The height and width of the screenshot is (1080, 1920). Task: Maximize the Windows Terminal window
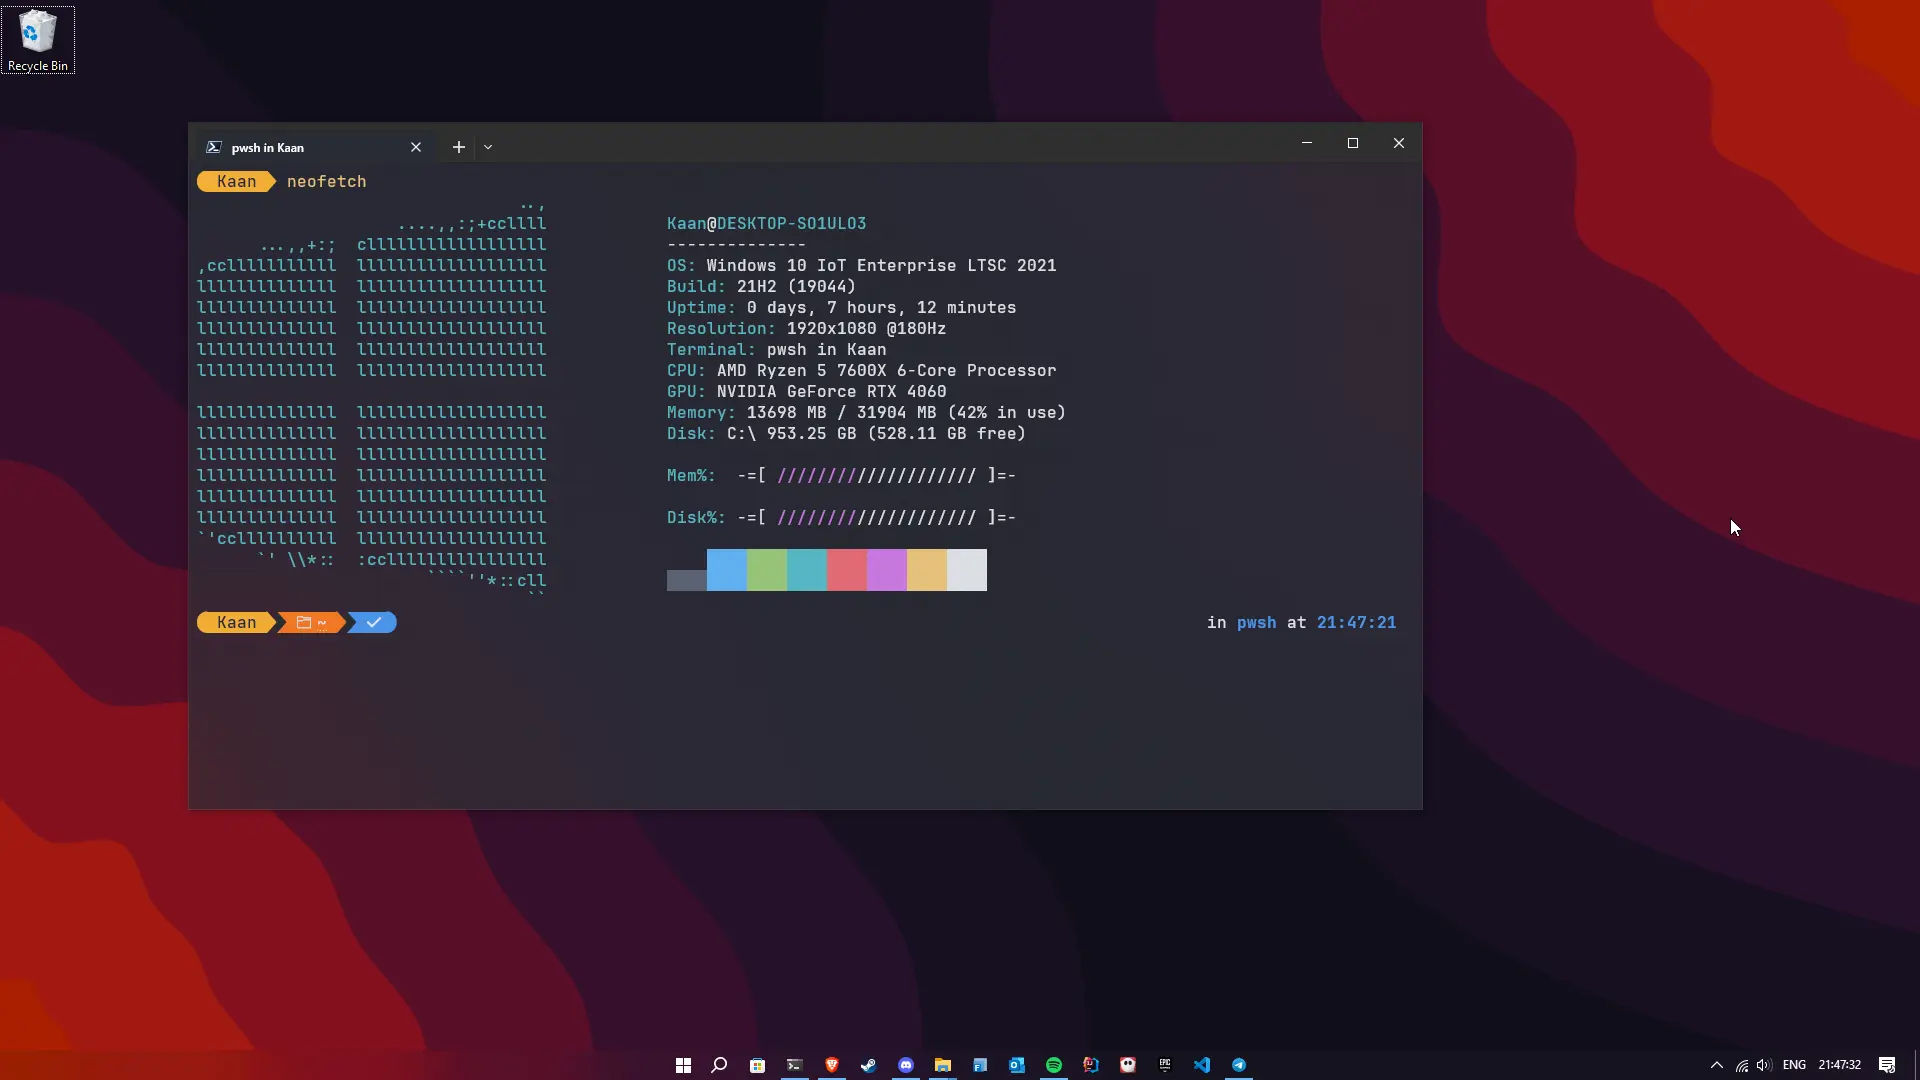point(1353,143)
